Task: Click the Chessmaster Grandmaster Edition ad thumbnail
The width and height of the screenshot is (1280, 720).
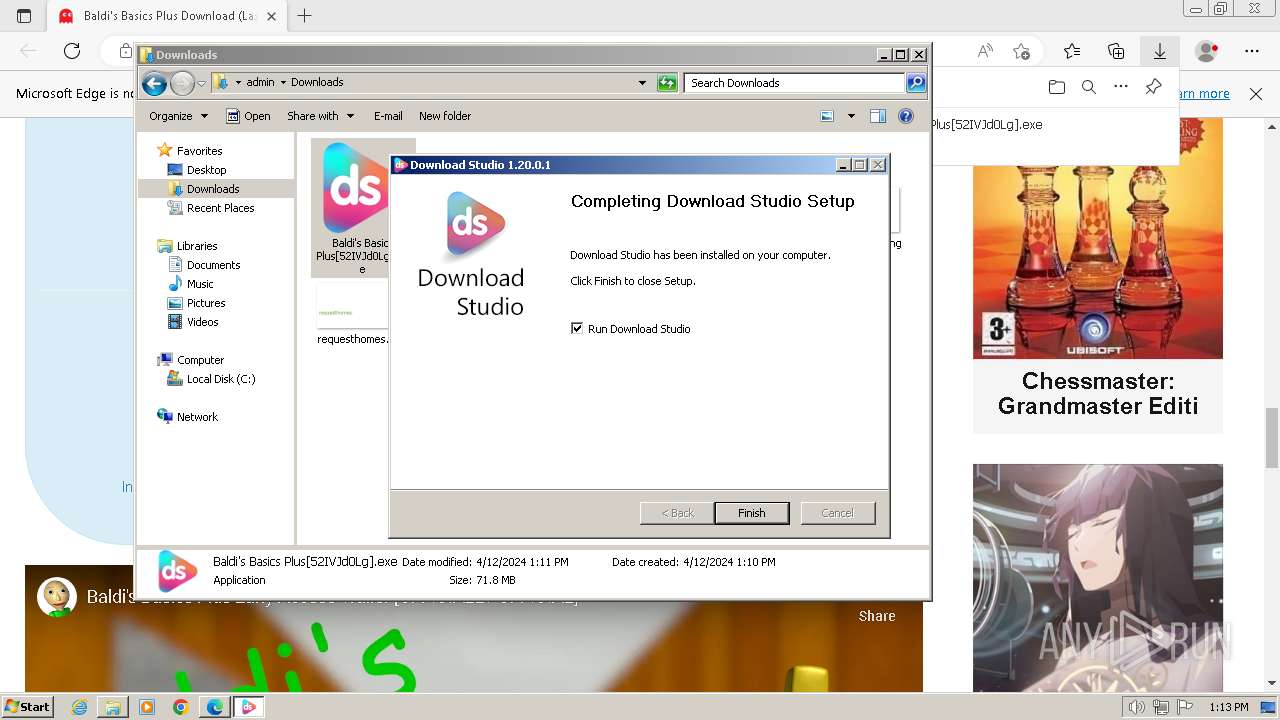Action: (x=1098, y=238)
